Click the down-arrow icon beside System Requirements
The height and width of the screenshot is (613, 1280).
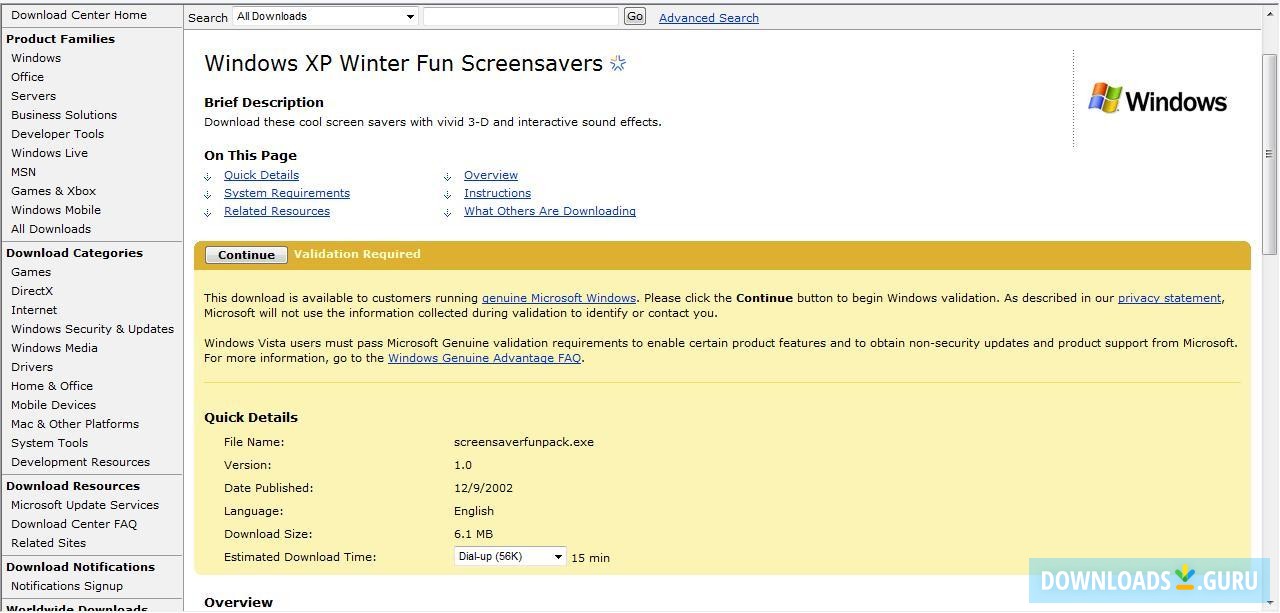(208, 195)
